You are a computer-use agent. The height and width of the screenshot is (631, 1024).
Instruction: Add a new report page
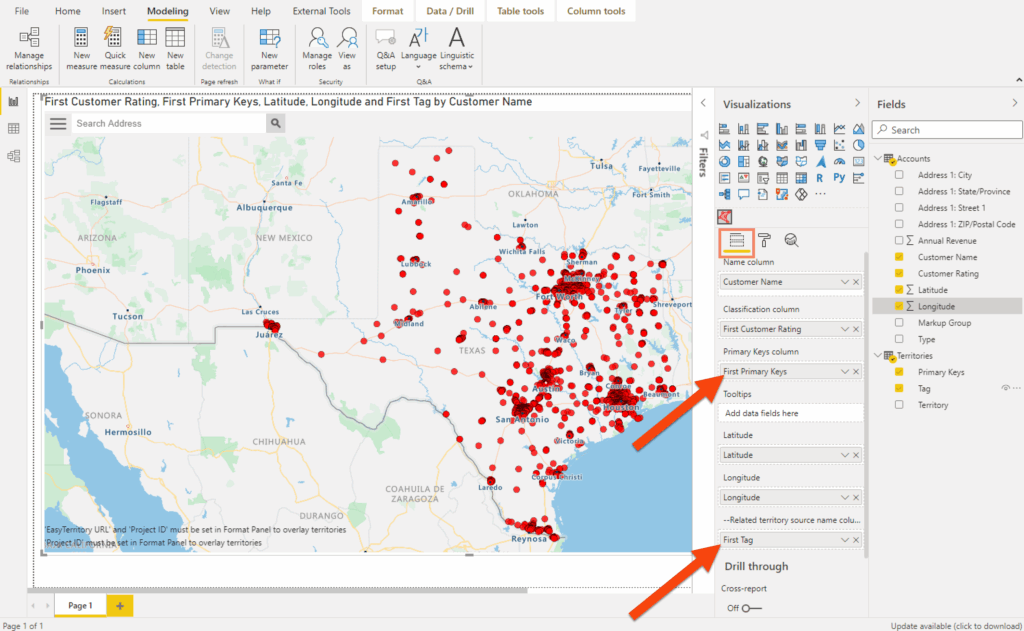(x=119, y=605)
